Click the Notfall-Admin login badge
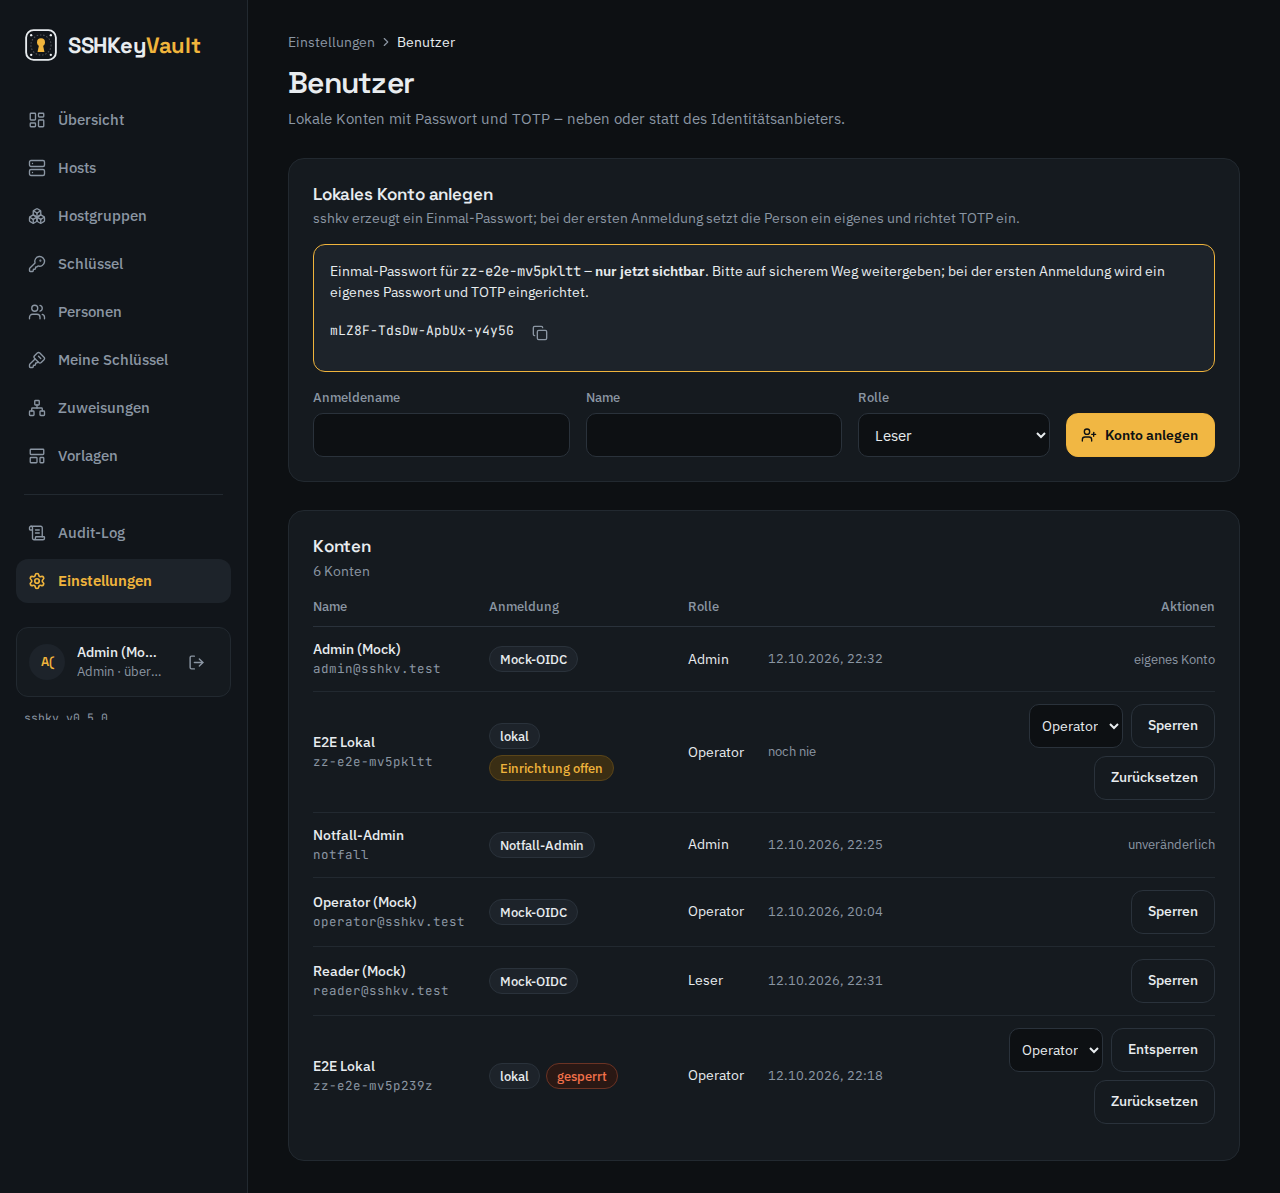 point(542,845)
